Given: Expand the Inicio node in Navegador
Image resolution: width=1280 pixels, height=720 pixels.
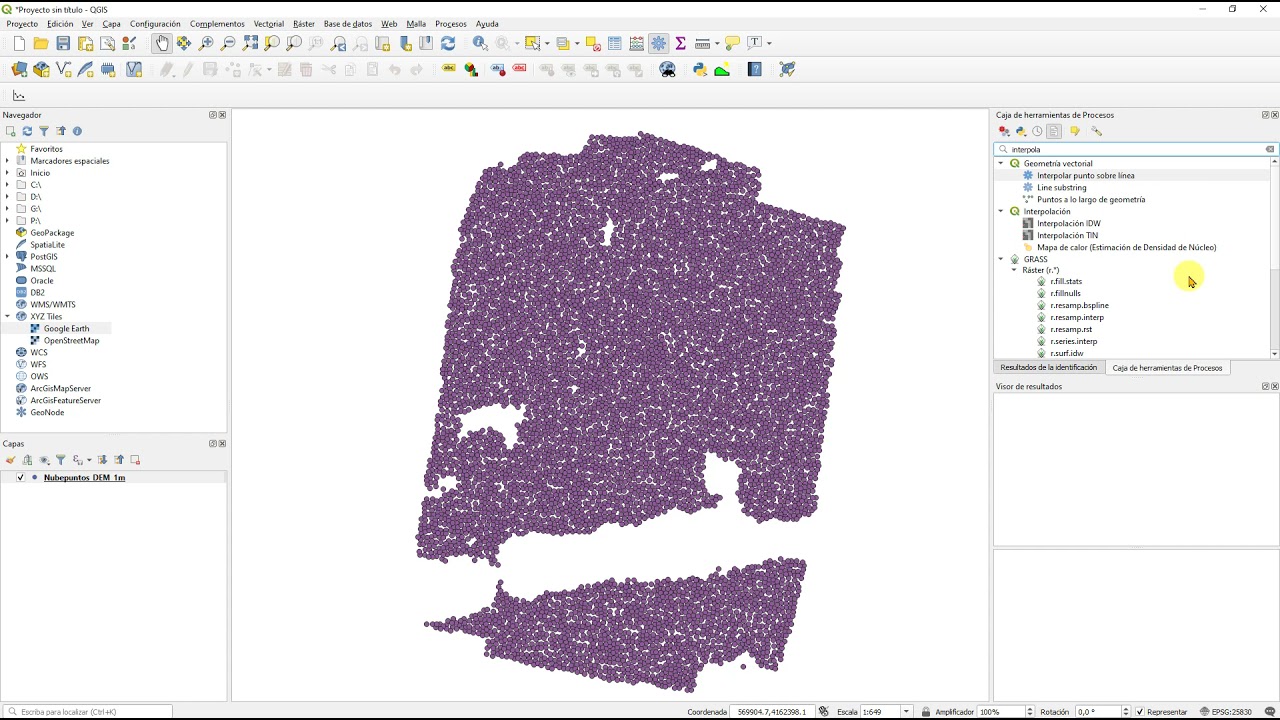Looking at the screenshot, I should pyautogui.click(x=7, y=173).
